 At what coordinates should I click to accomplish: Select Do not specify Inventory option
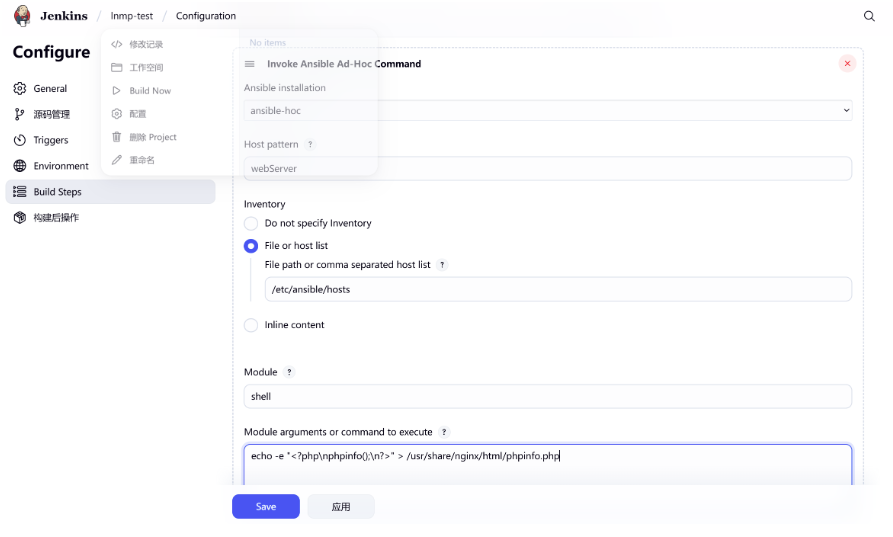pos(251,223)
